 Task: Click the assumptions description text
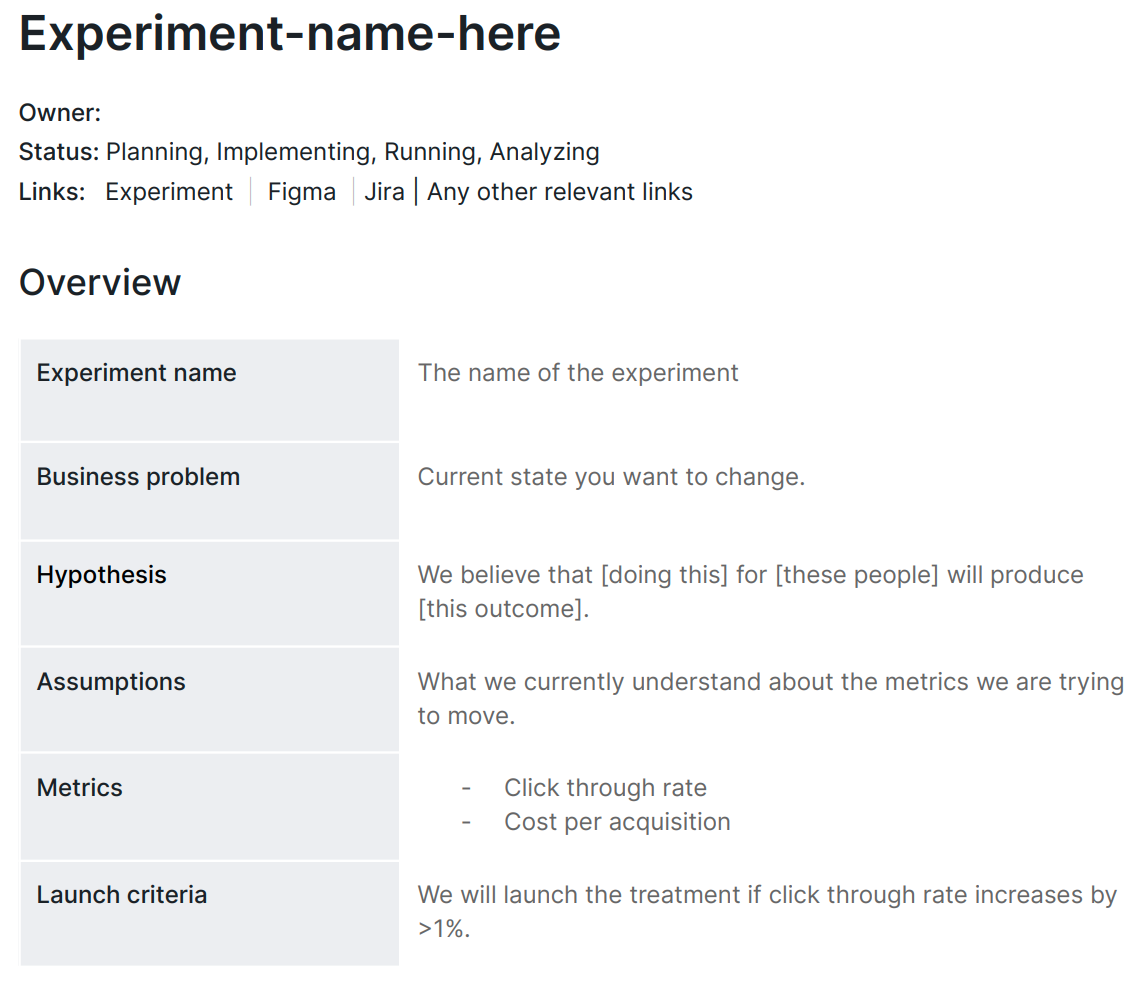pos(770,699)
